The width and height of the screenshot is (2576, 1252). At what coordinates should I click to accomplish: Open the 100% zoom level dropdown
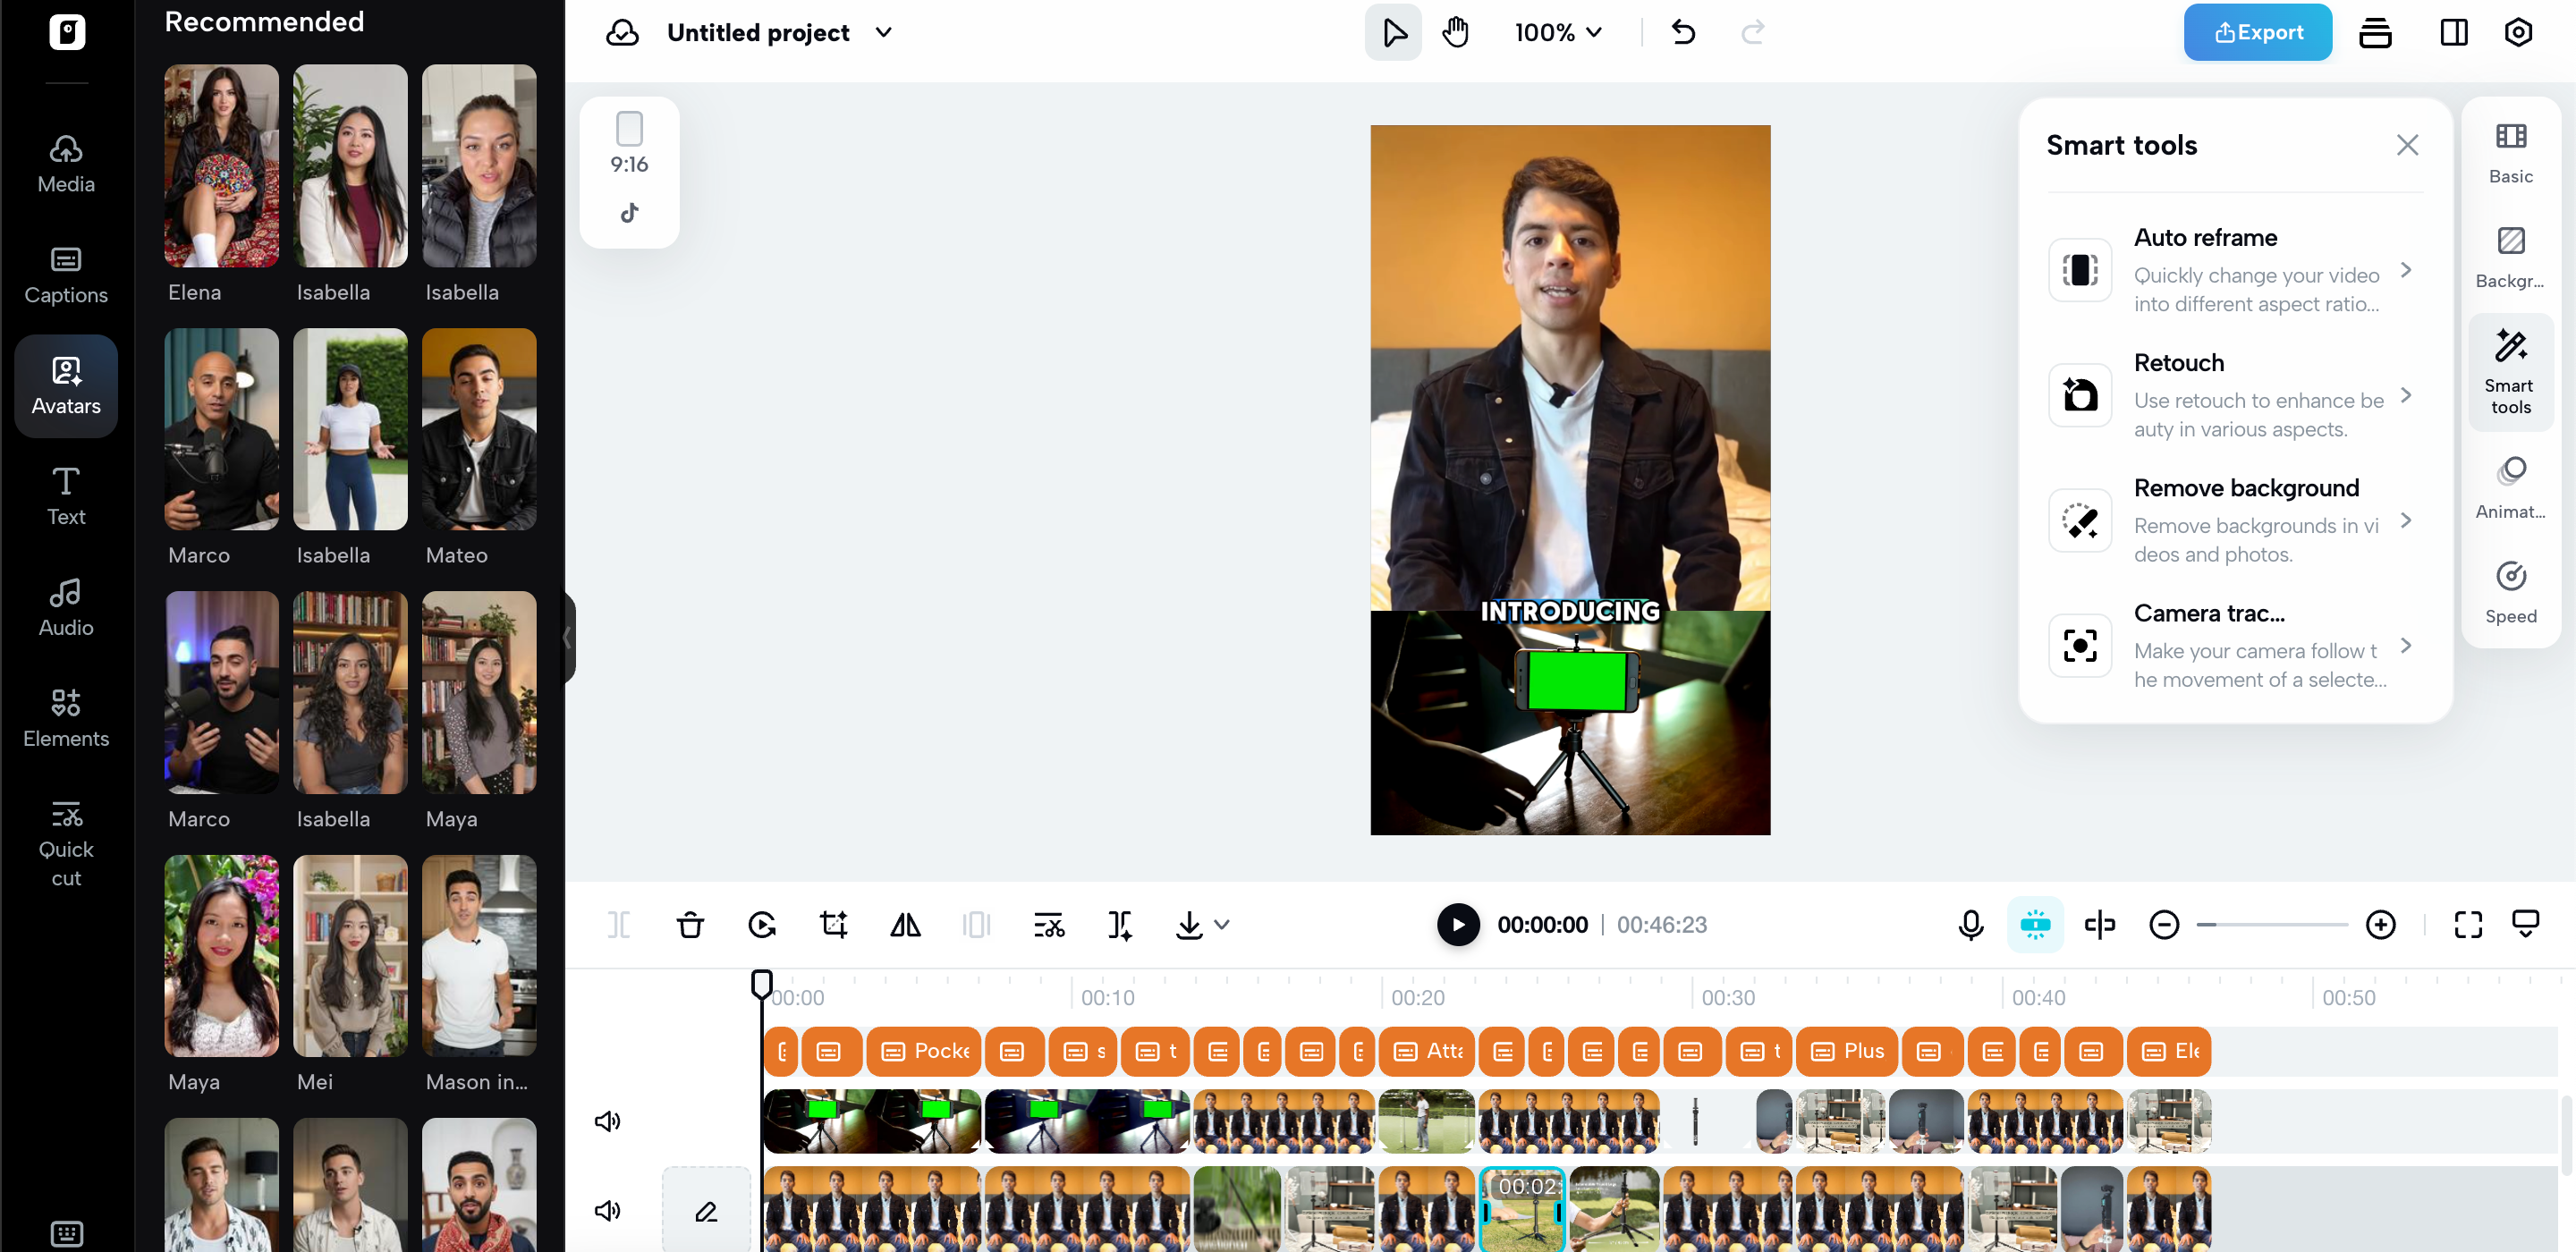click(x=1558, y=33)
